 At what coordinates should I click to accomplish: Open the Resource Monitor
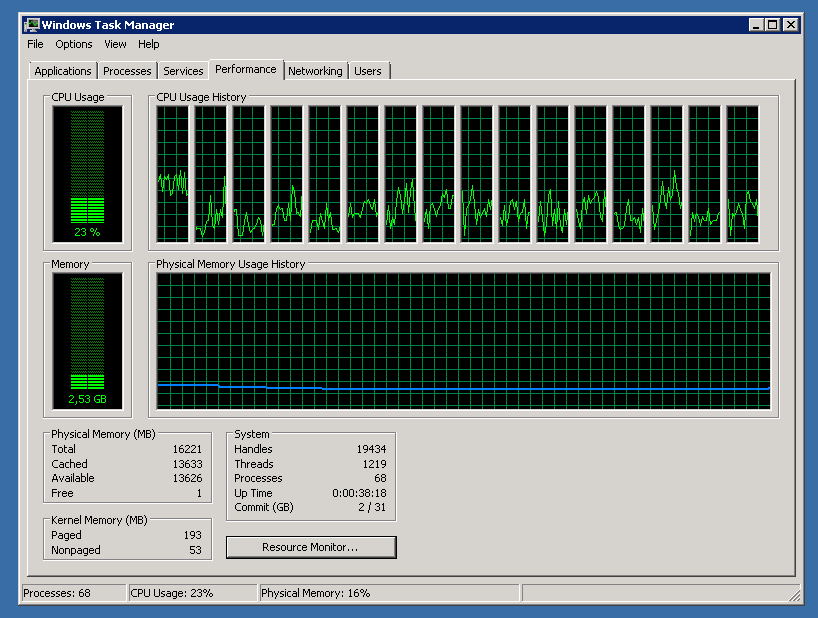311,547
